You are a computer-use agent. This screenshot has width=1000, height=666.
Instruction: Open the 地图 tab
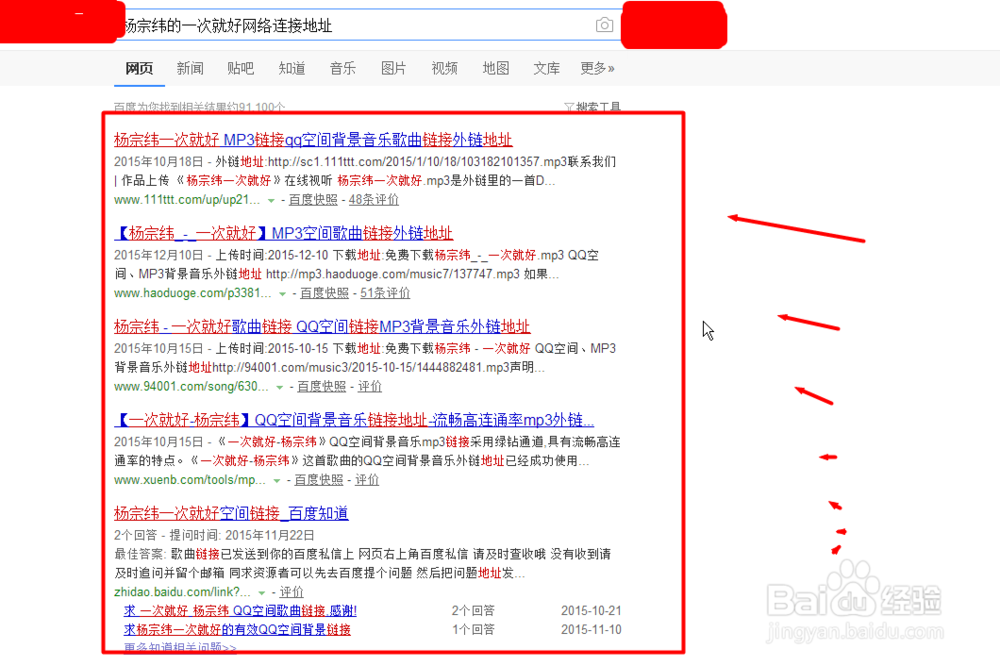pos(496,68)
